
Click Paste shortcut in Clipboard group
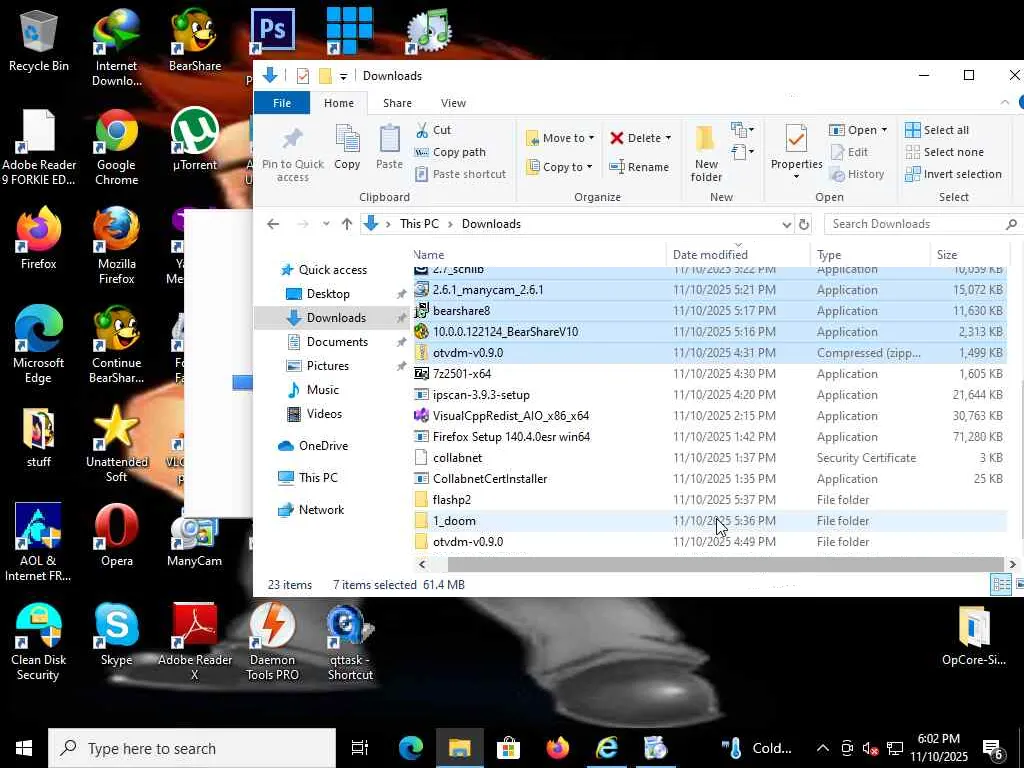pyautogui.click(x=460, y=174)
